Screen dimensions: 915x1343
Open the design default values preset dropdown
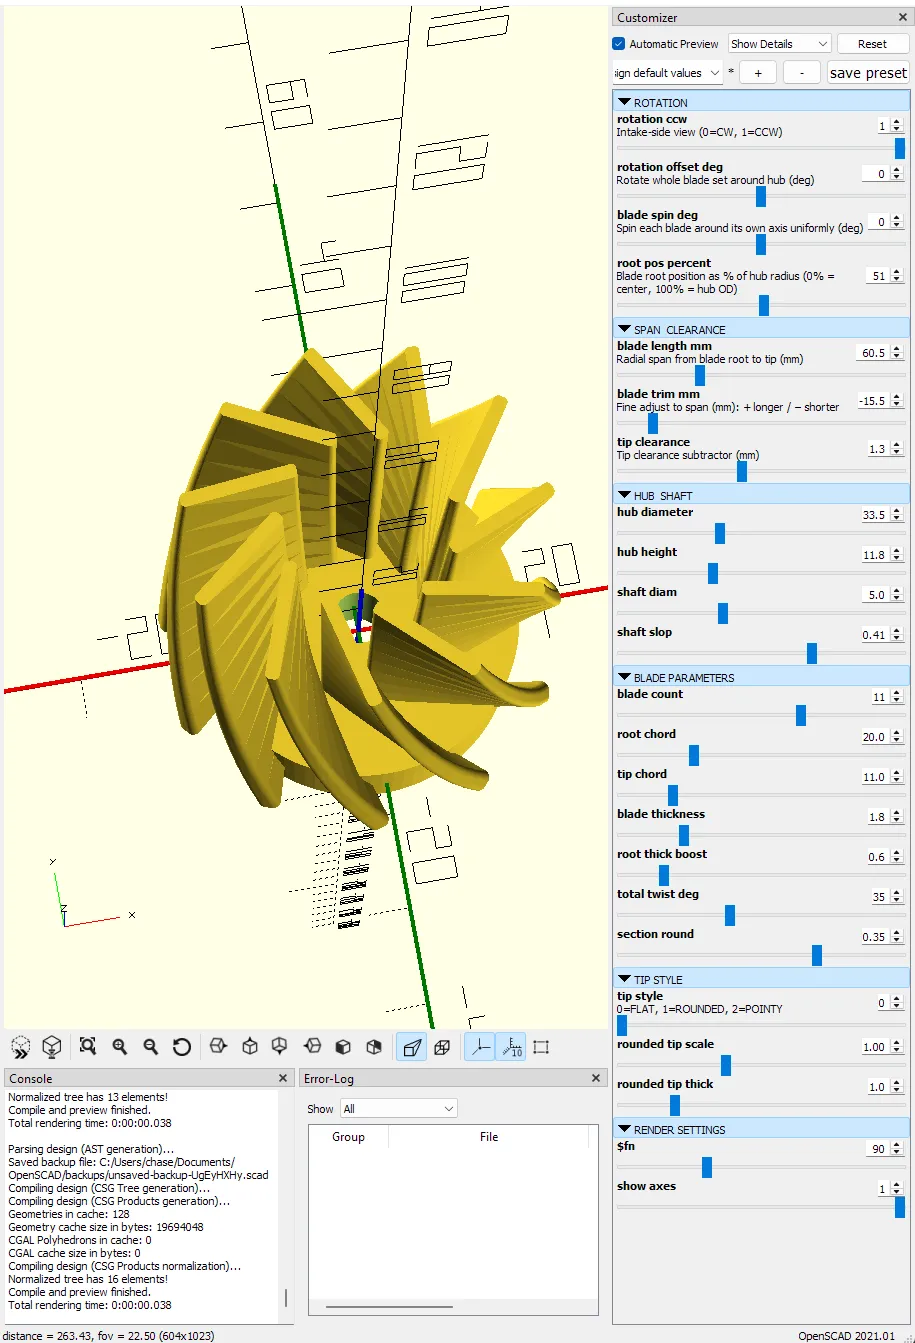click(667, 73)
